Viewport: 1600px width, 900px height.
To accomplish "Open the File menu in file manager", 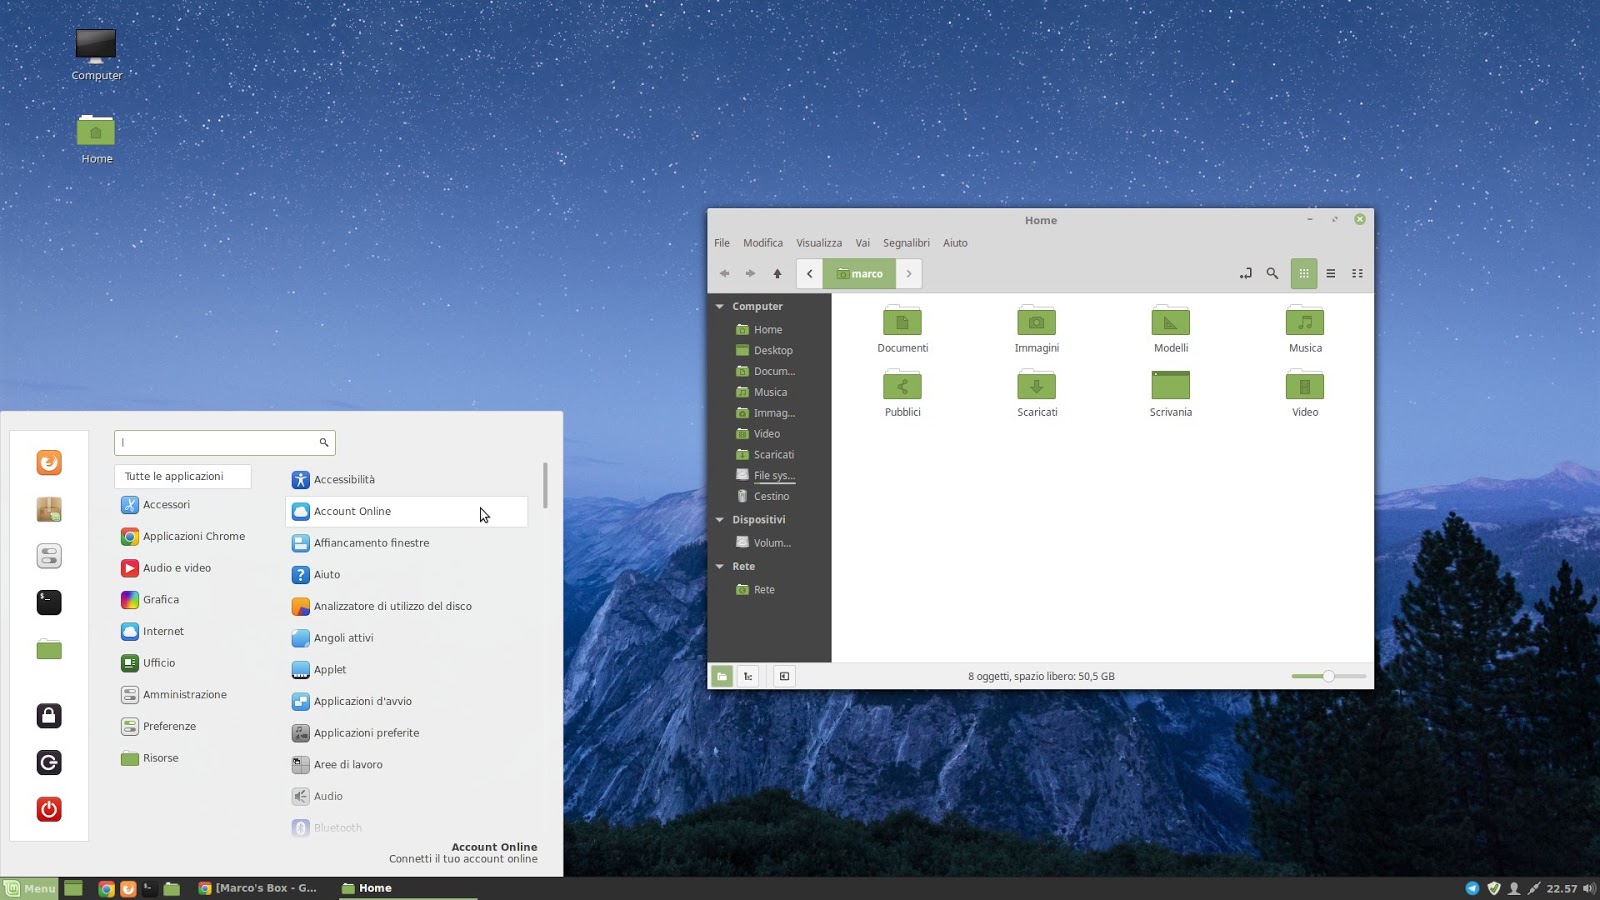I will click(x=722, y=243).
